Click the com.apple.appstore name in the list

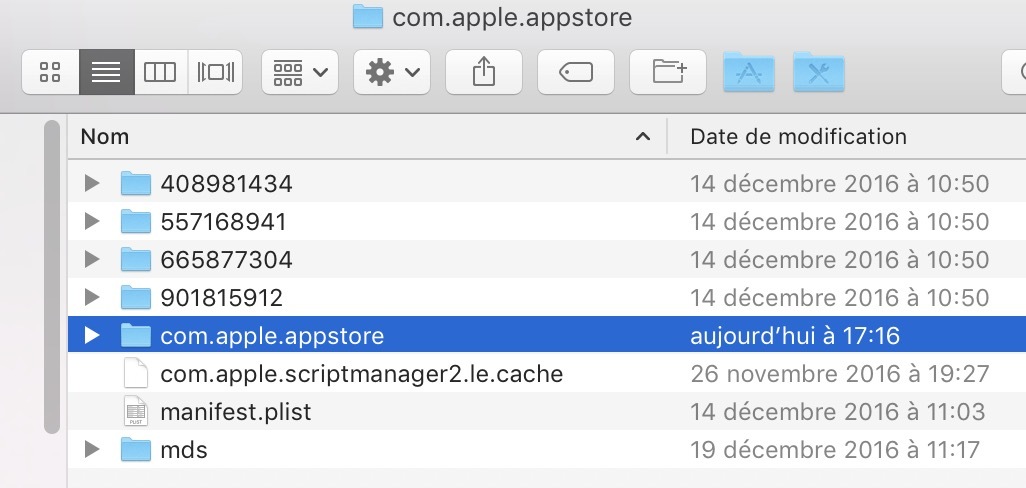(x=272, y=336)
